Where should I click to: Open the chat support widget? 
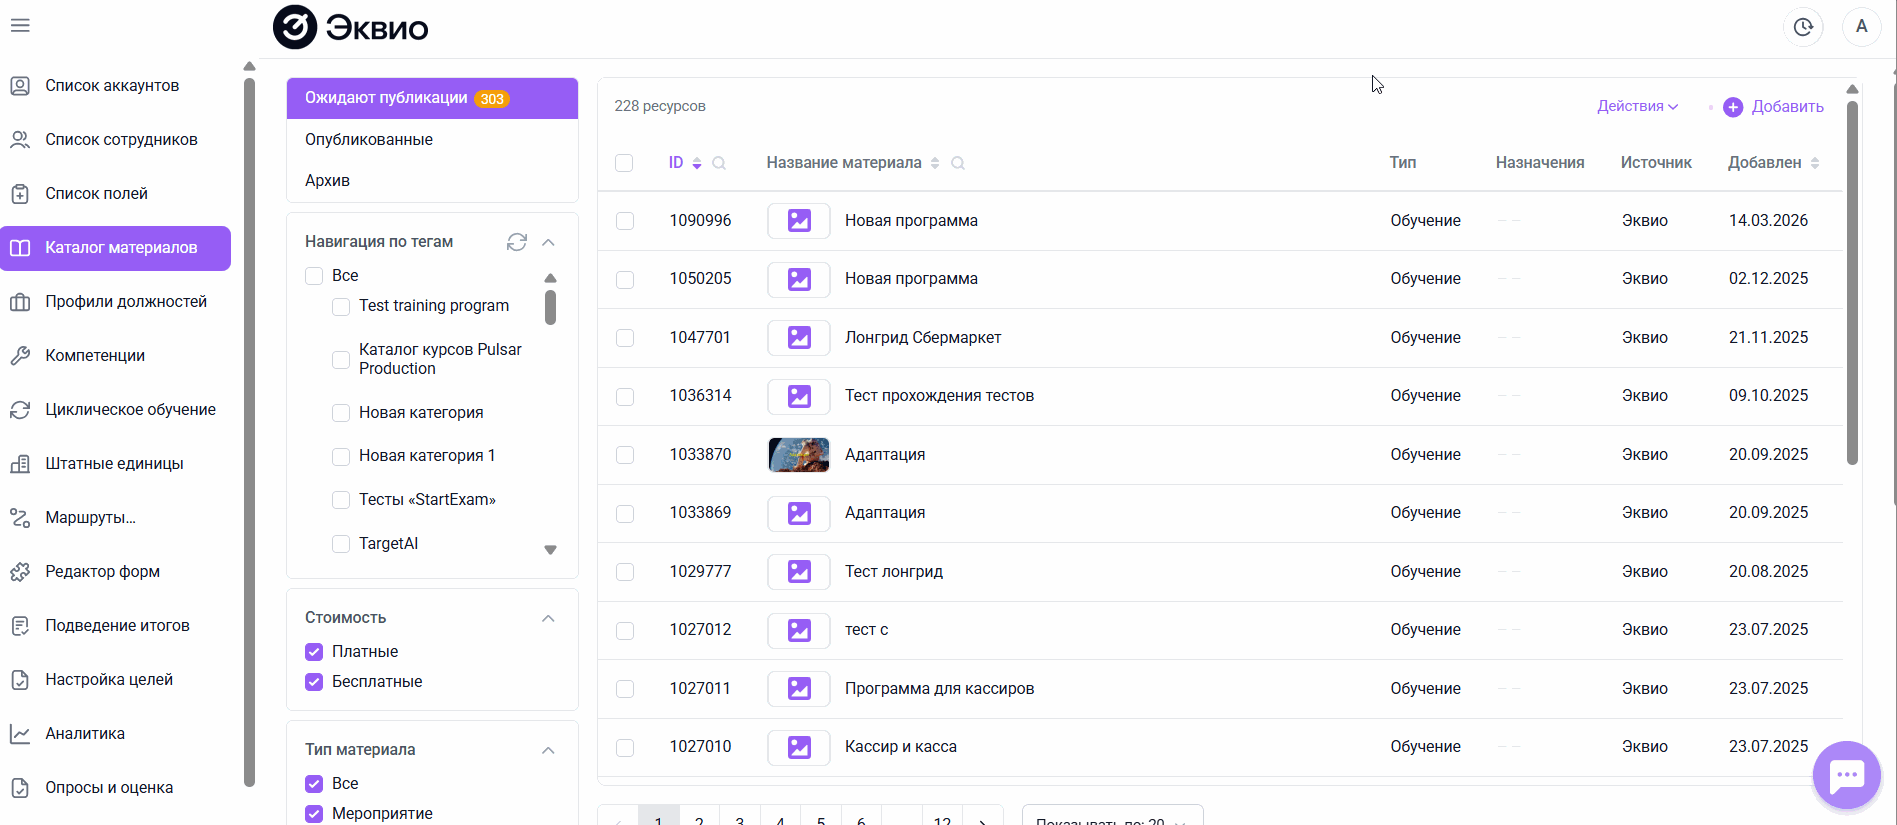pyautogui.click(x=1847, y=775)
